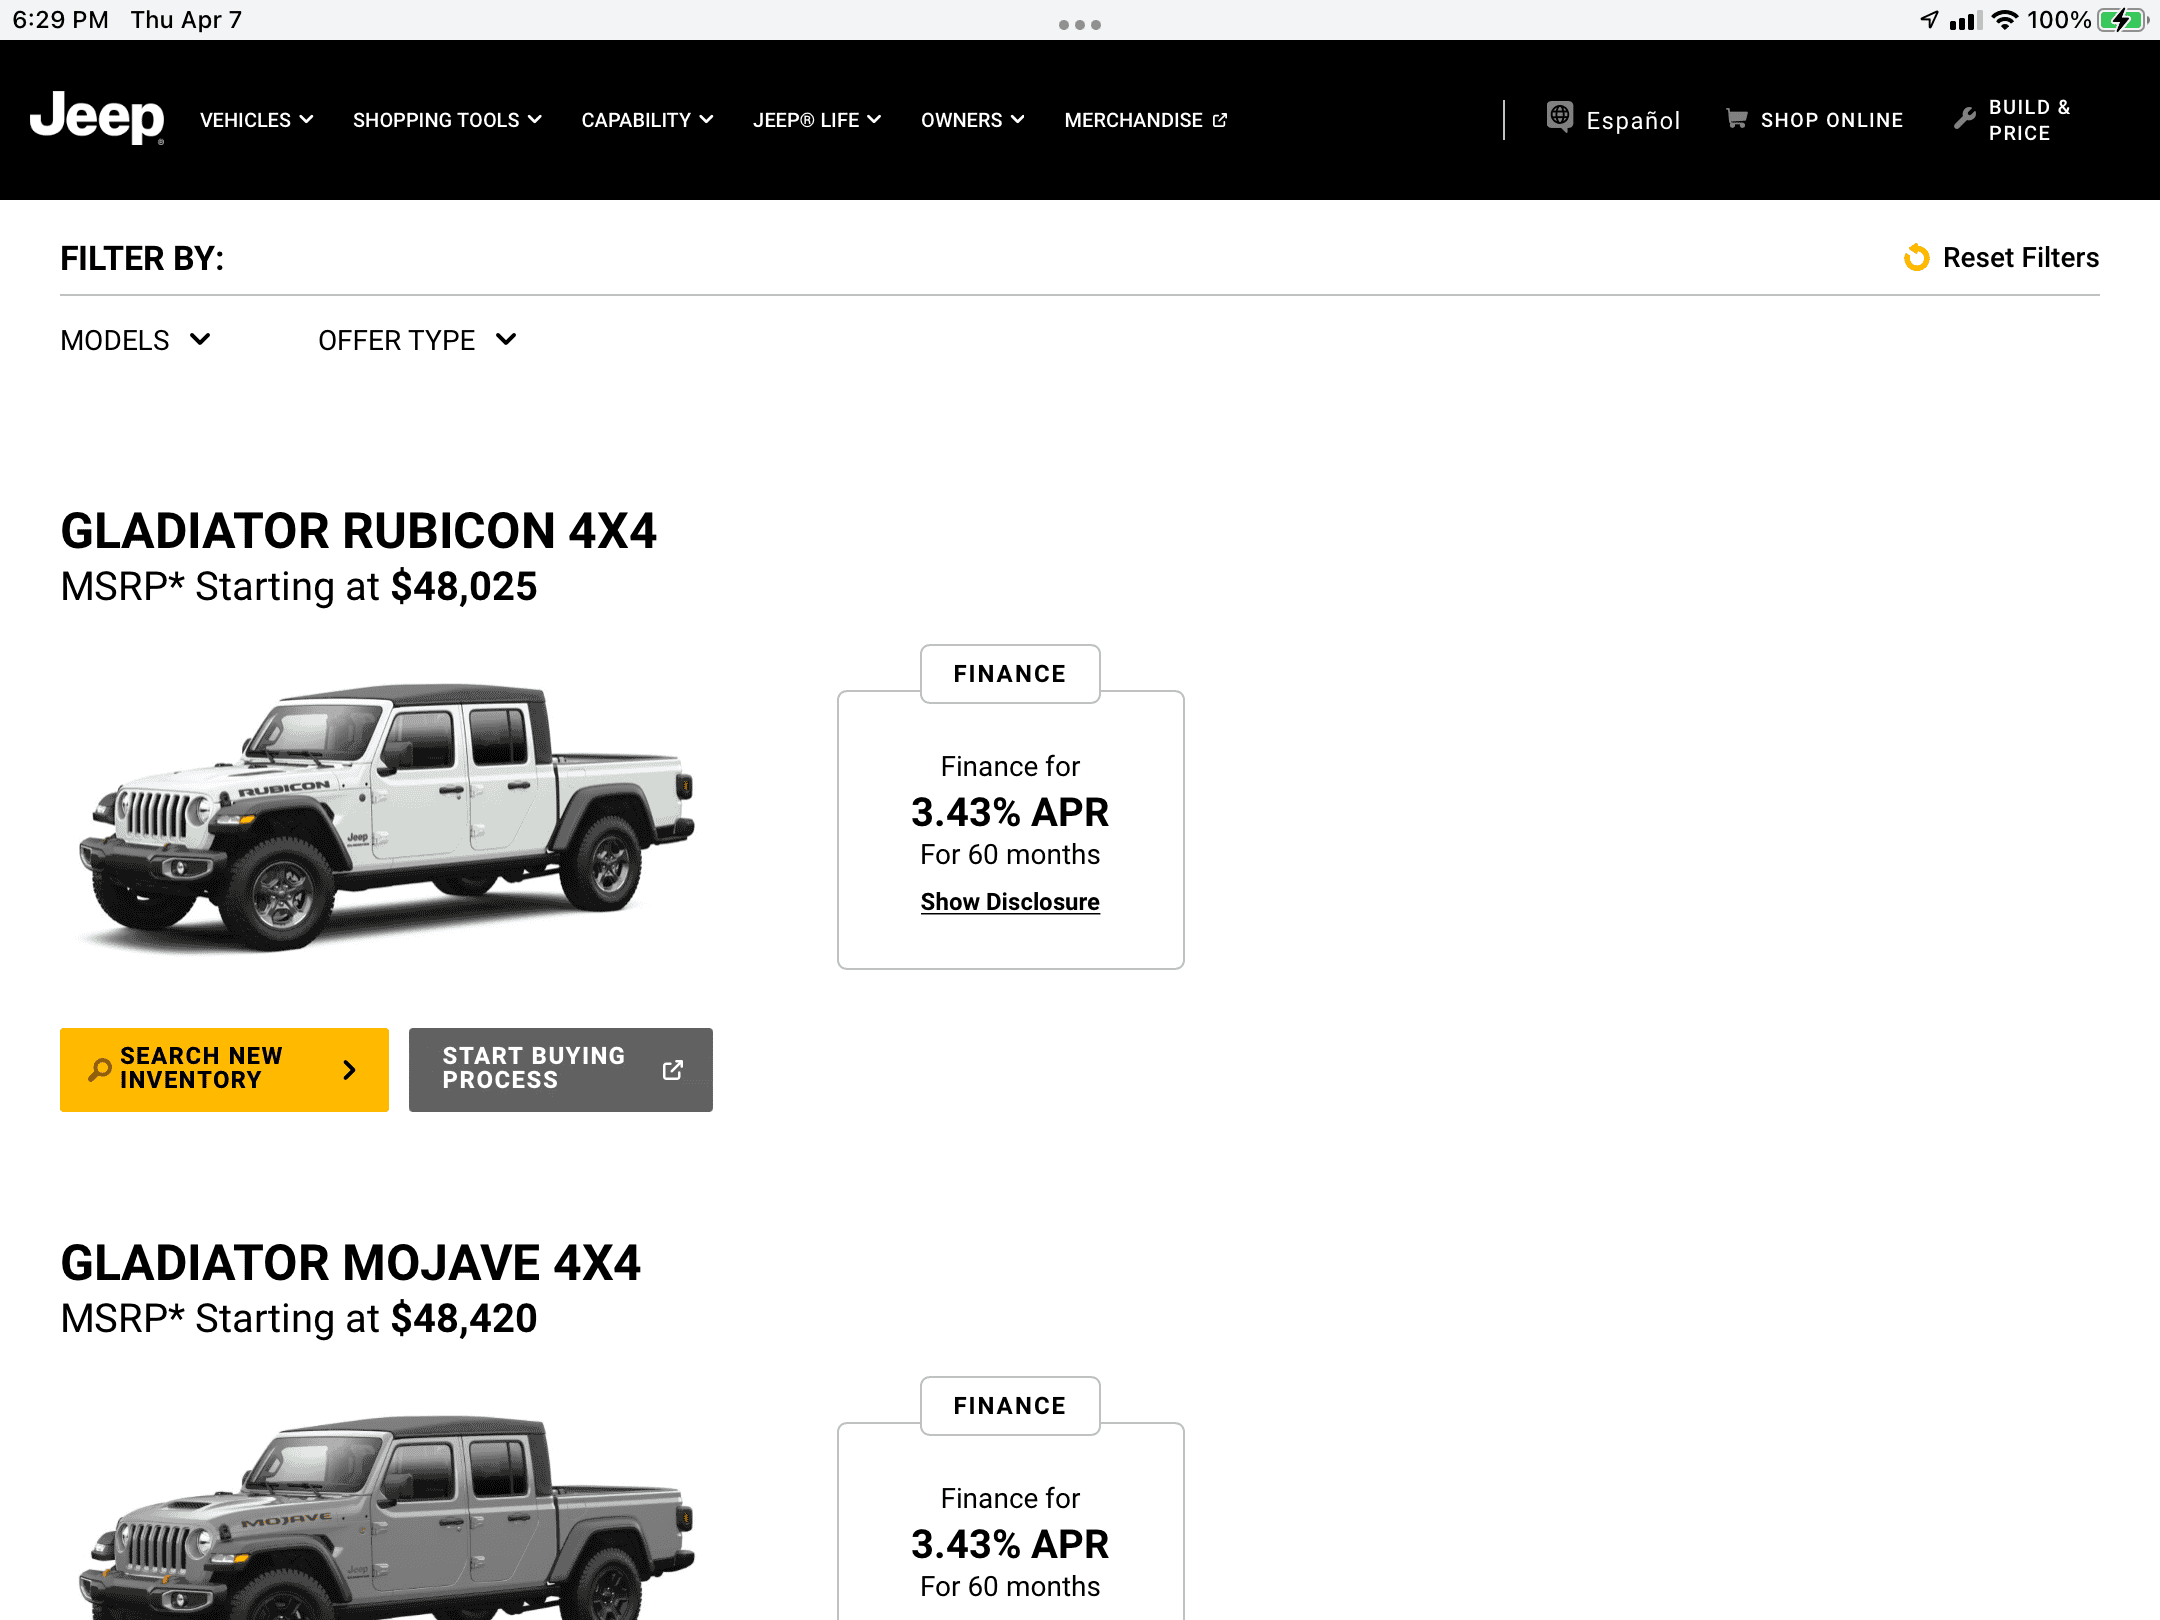Open Shop Online
The width and height of the screenshot is (2160, 1620).
click(1815, 120)
